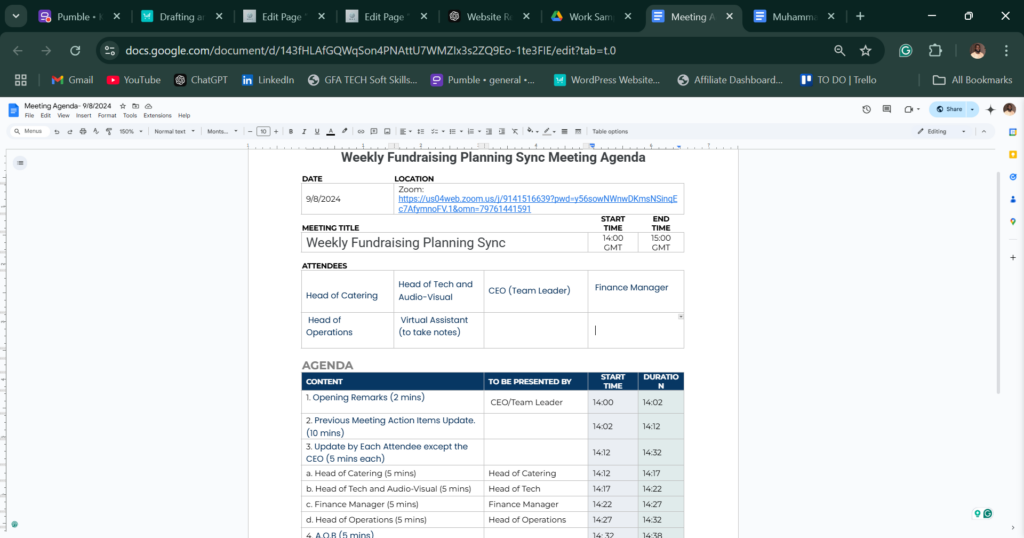The height and width of the screenshot is (538, 1024).
Task: Toggle bold text formatting
Action: click(x=291, y=131)
